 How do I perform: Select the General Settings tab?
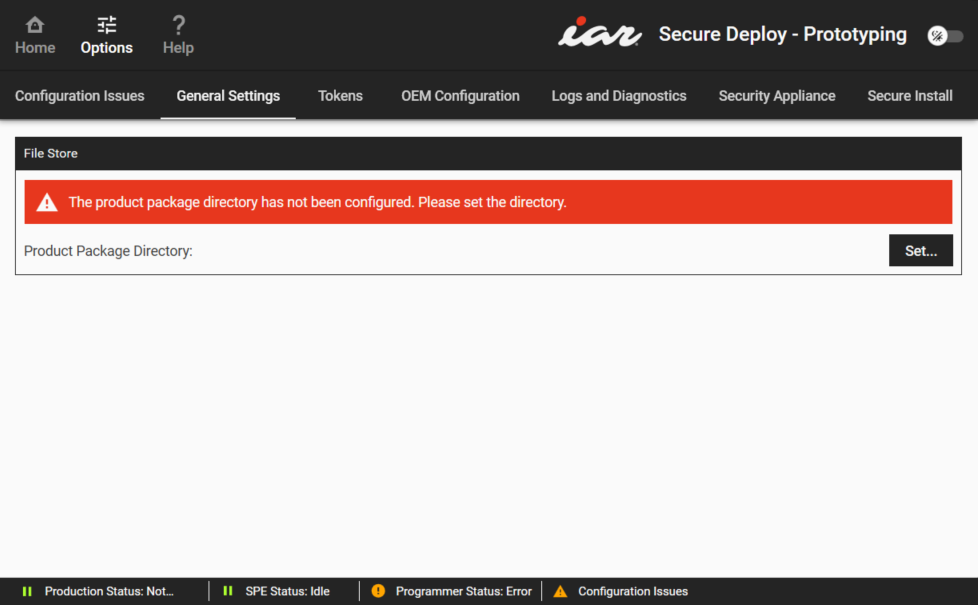point(228,96)
